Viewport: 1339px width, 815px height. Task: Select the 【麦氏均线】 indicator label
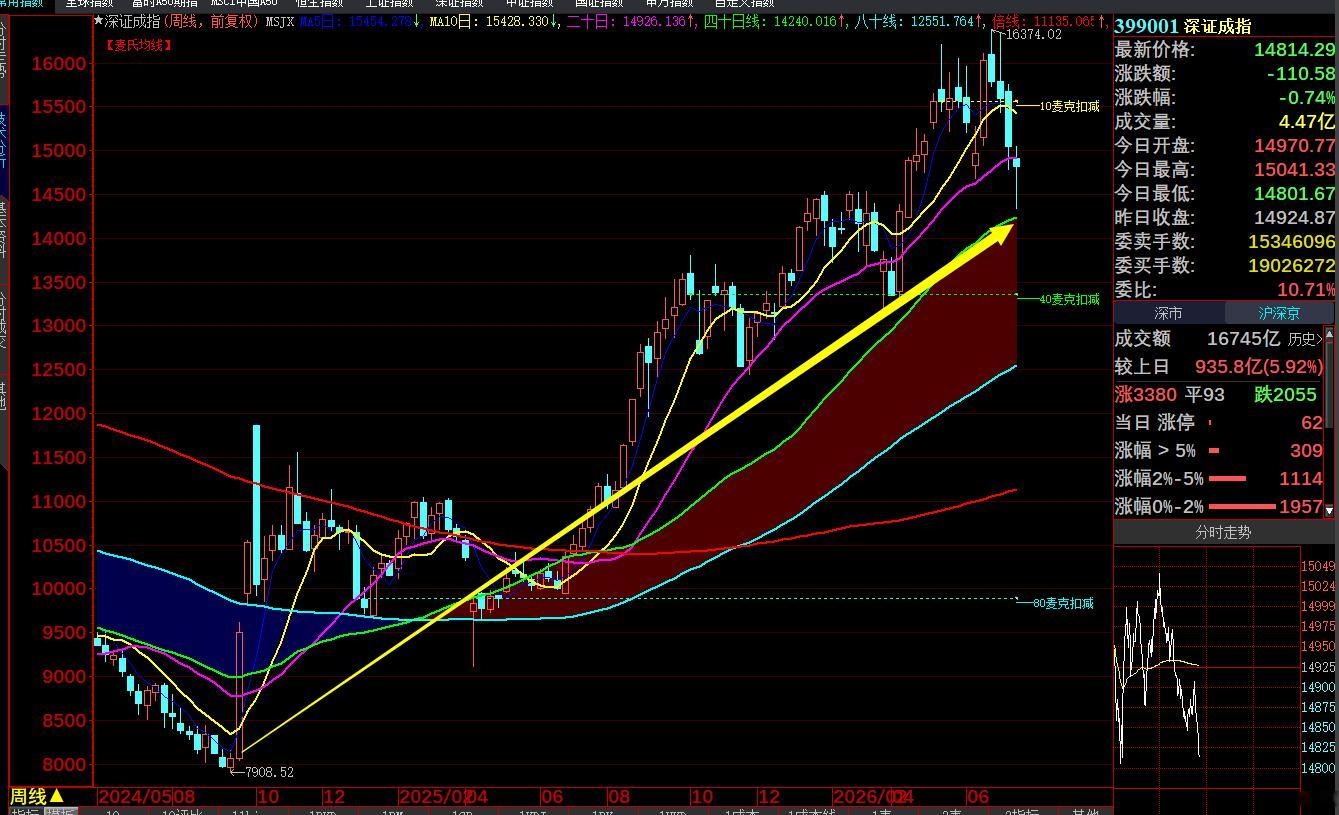coord(138,45)
